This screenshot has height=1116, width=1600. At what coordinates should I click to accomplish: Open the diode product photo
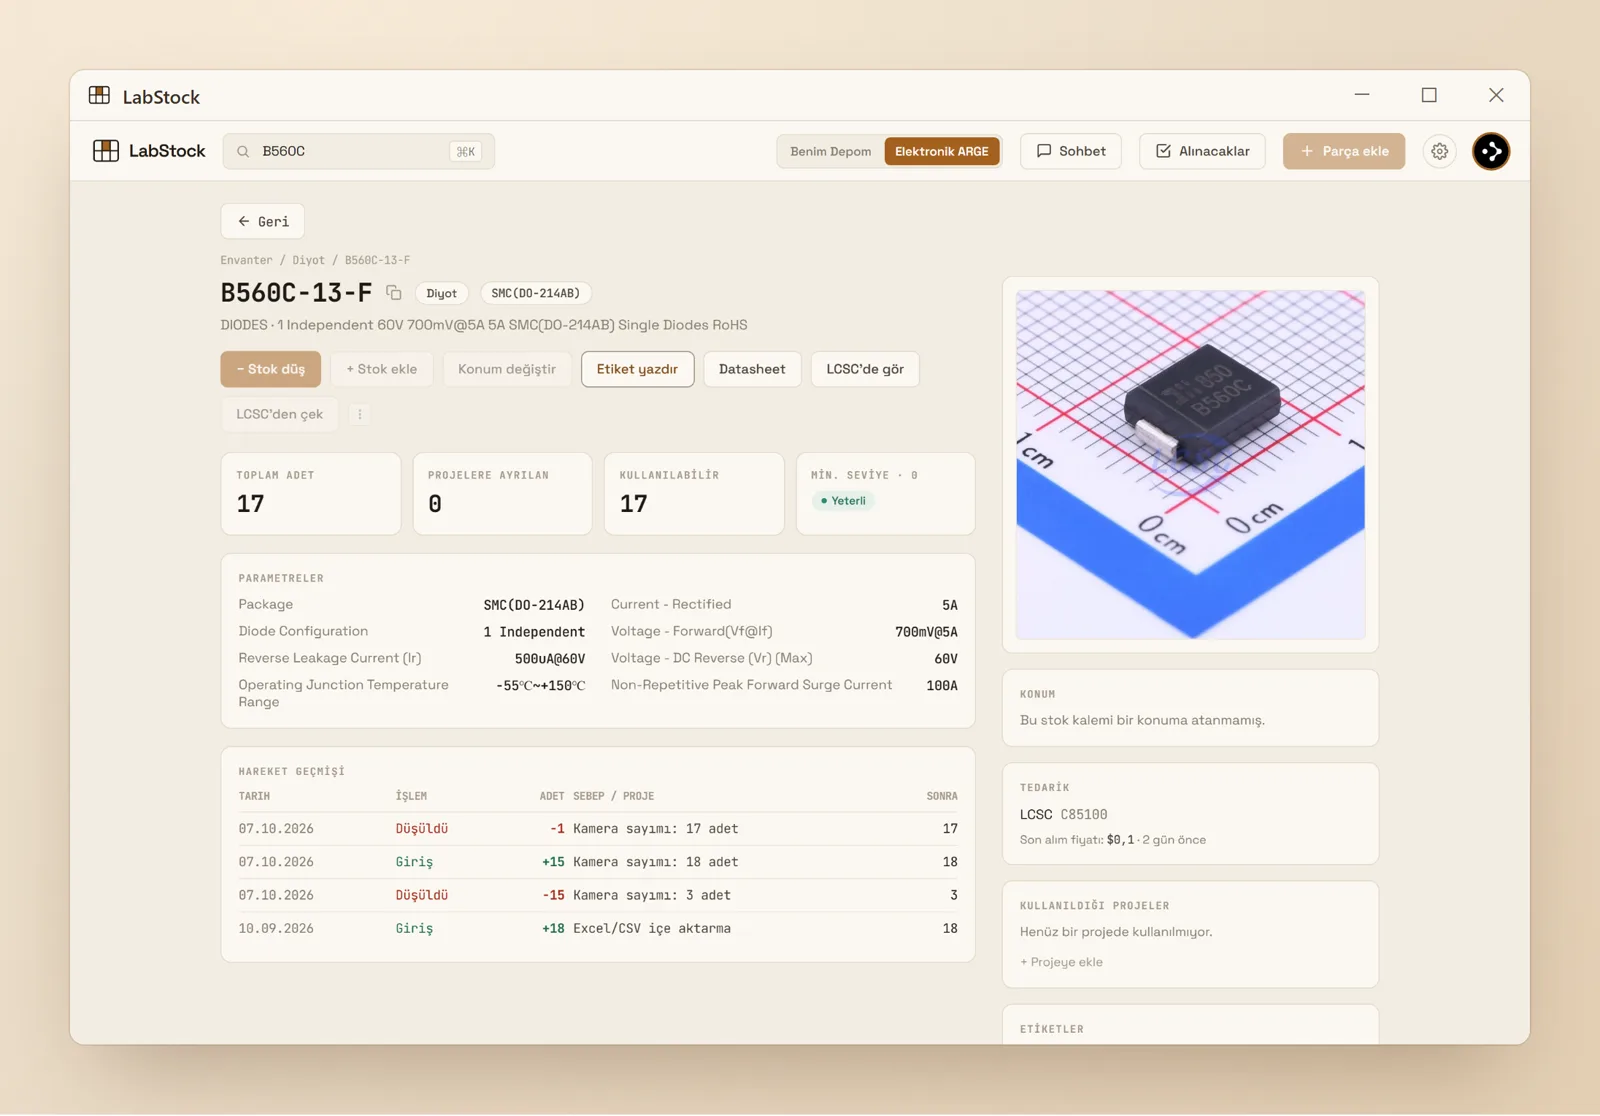point(1190,465)
